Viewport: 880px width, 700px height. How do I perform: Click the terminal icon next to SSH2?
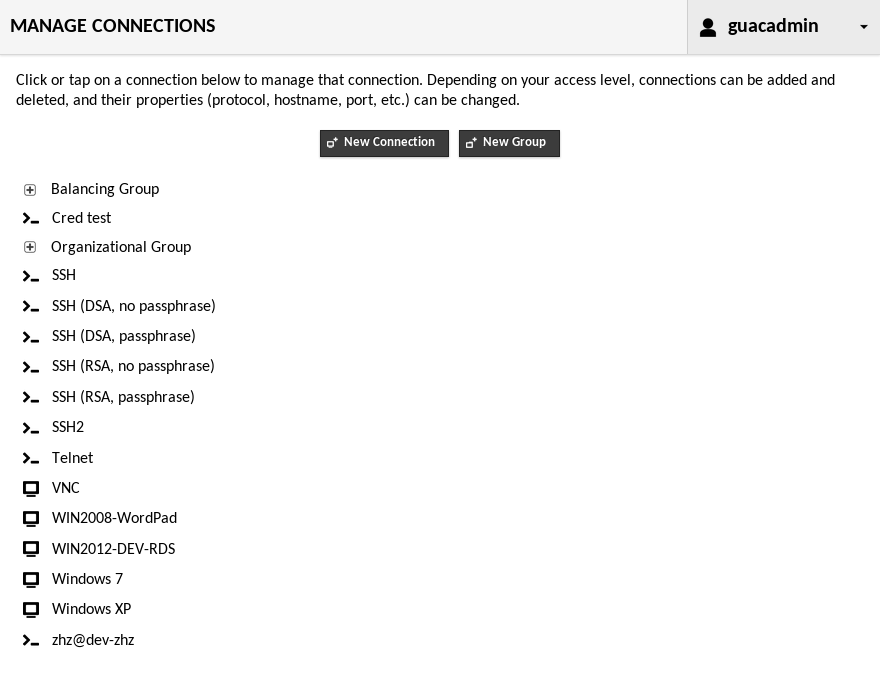pyautogui.click(x=31, y=428)
